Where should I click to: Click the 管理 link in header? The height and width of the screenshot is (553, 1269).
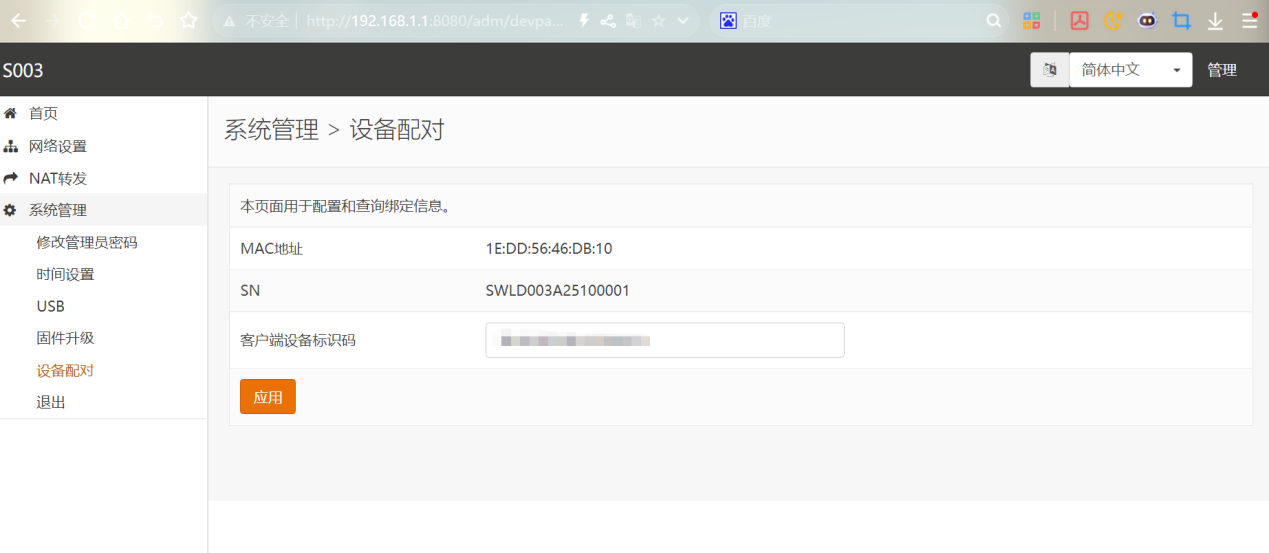[1221, 70]
